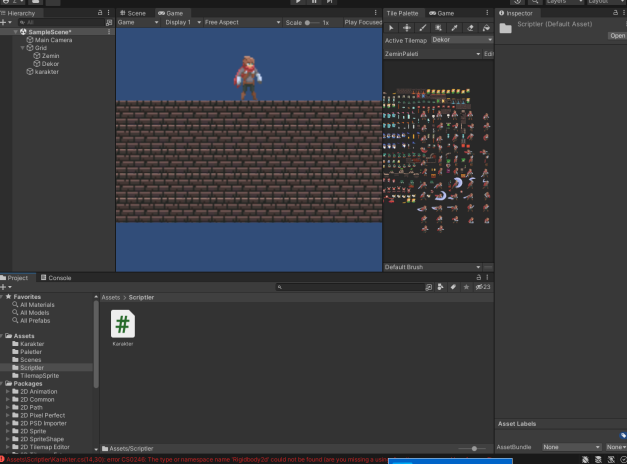Click the Pause button in toolbar
This screenshot has width=627, height=464.
314,2
